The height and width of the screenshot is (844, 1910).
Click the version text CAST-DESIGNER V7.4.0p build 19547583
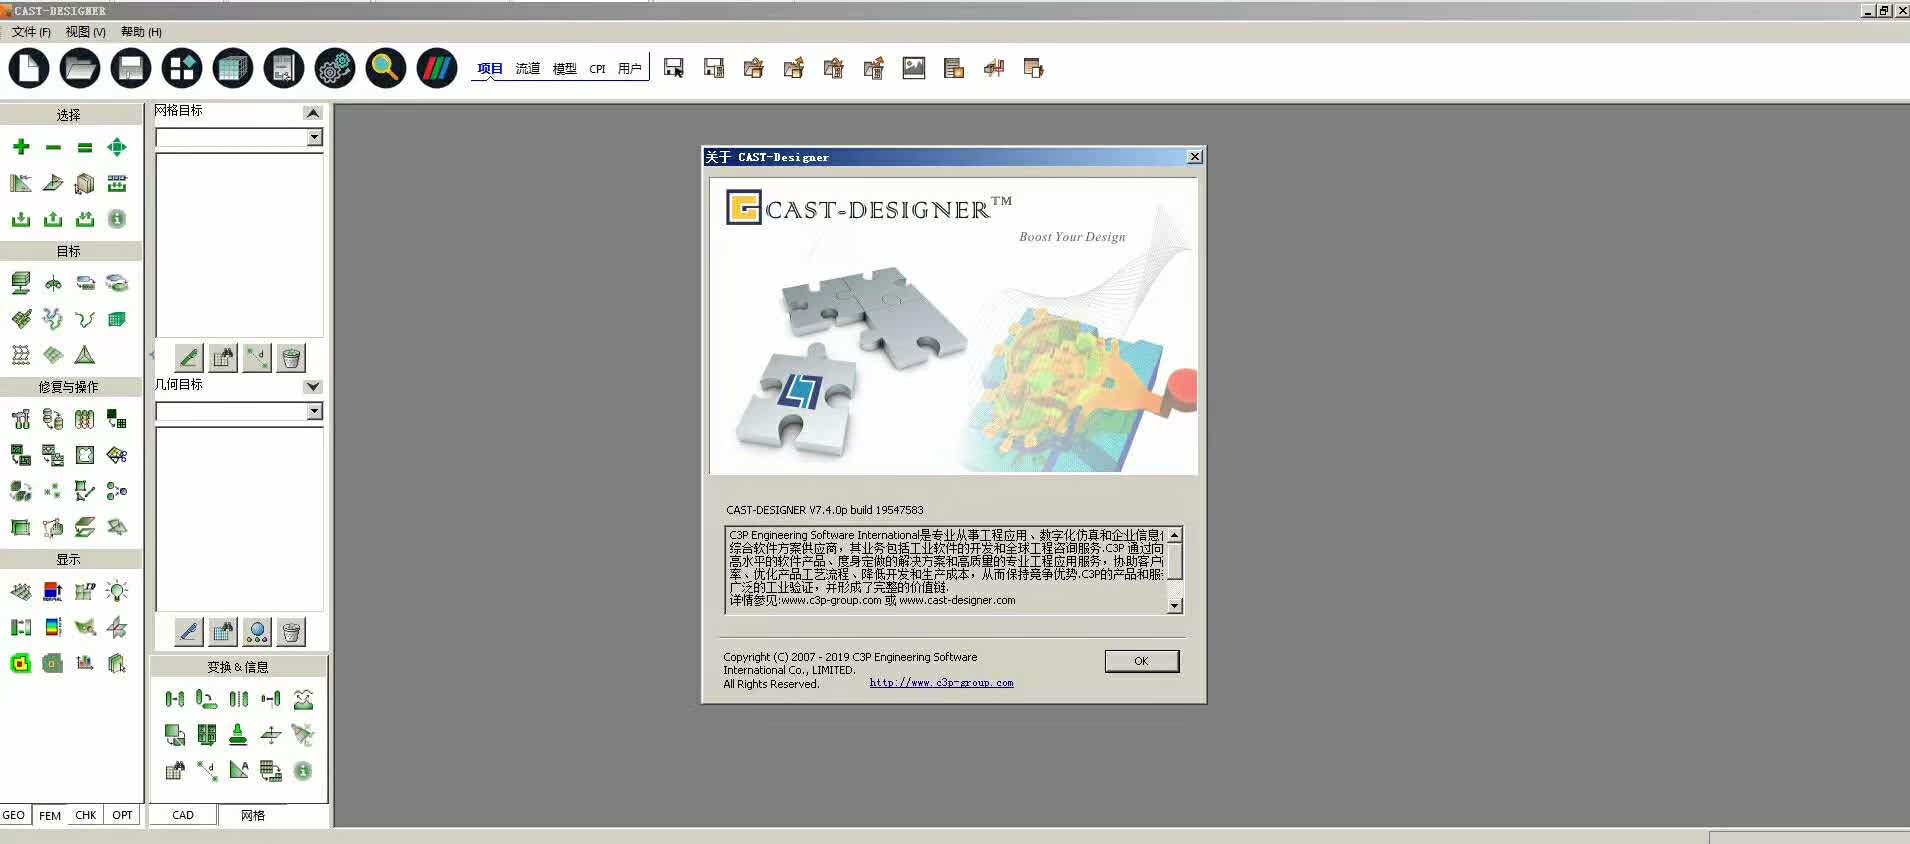point(825,510)
